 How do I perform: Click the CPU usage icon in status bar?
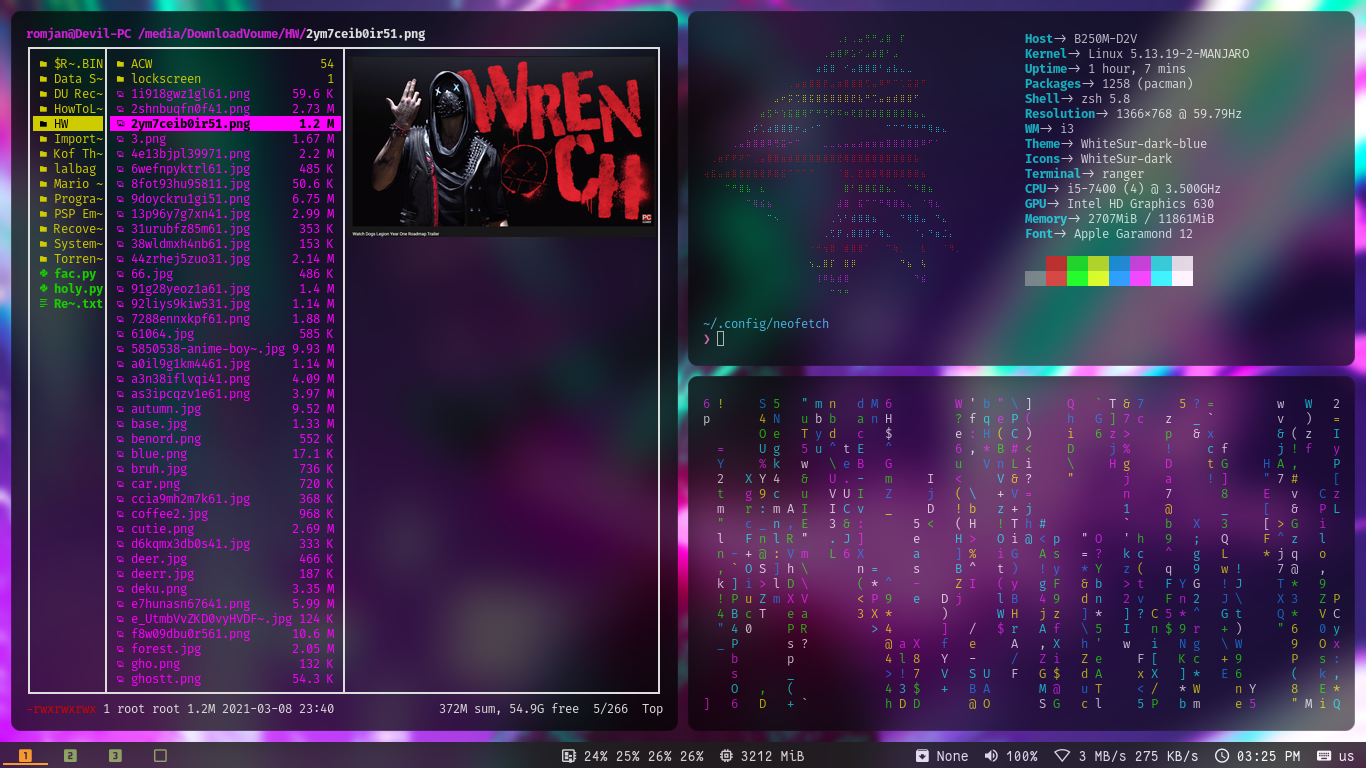[568, 756]
